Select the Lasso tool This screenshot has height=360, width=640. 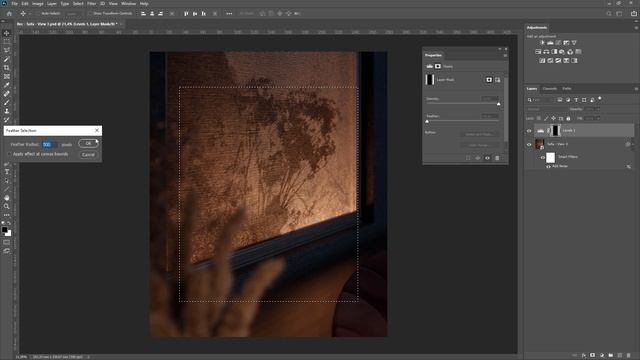coord(7,50)
